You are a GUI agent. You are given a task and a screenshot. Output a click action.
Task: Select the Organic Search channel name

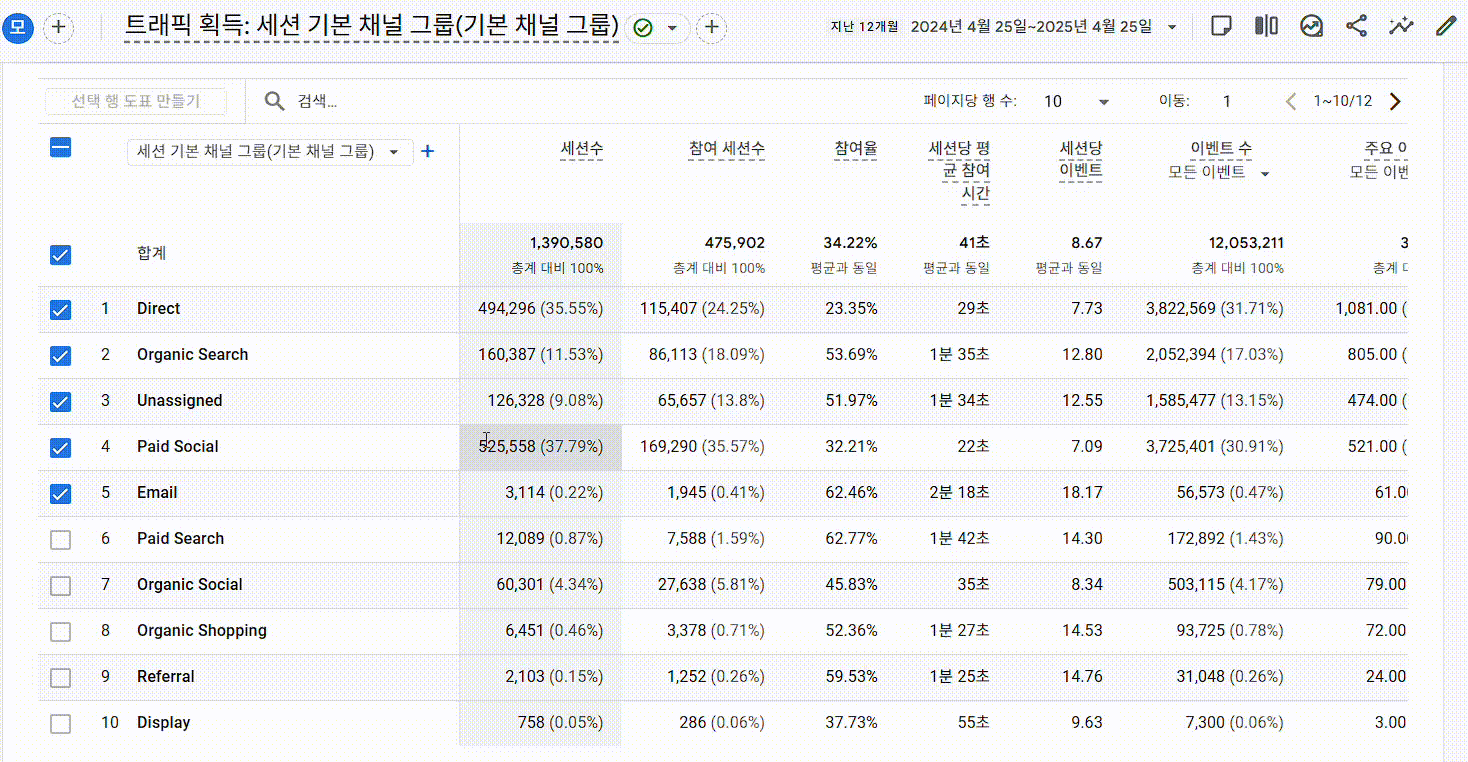[x=193, y=355]
